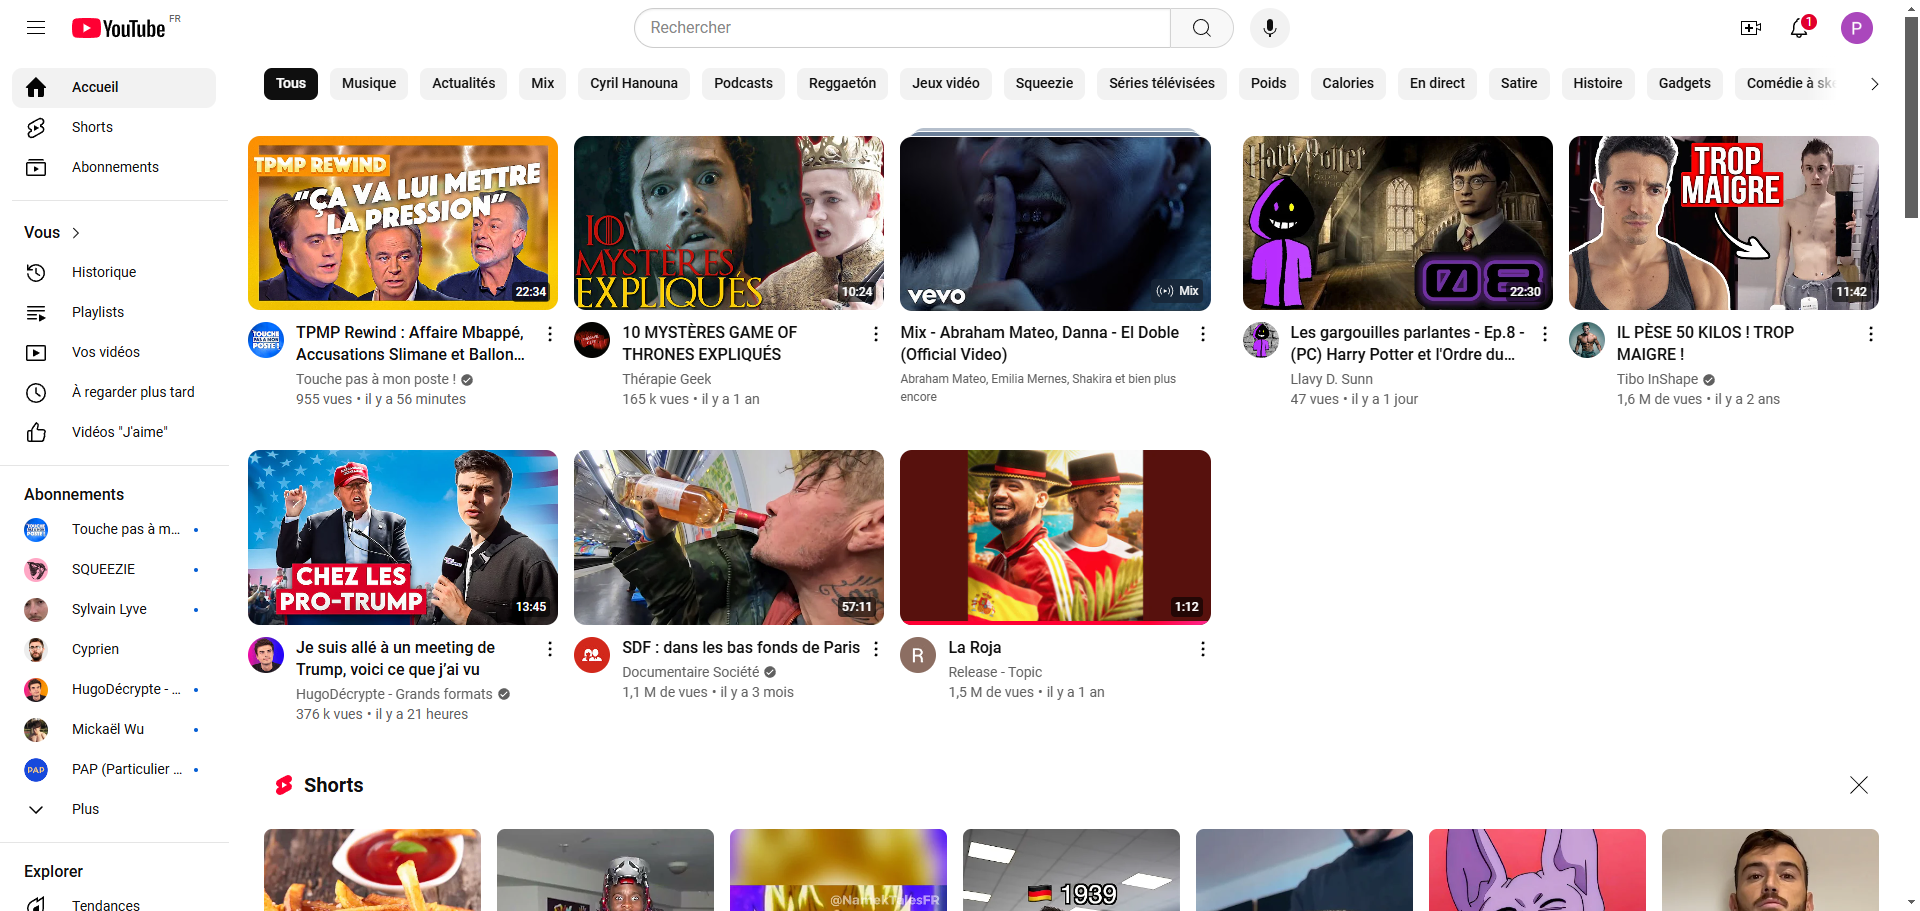Select the Podcasts filter chip
1920x911 pixels.
[x=743, y=84]
